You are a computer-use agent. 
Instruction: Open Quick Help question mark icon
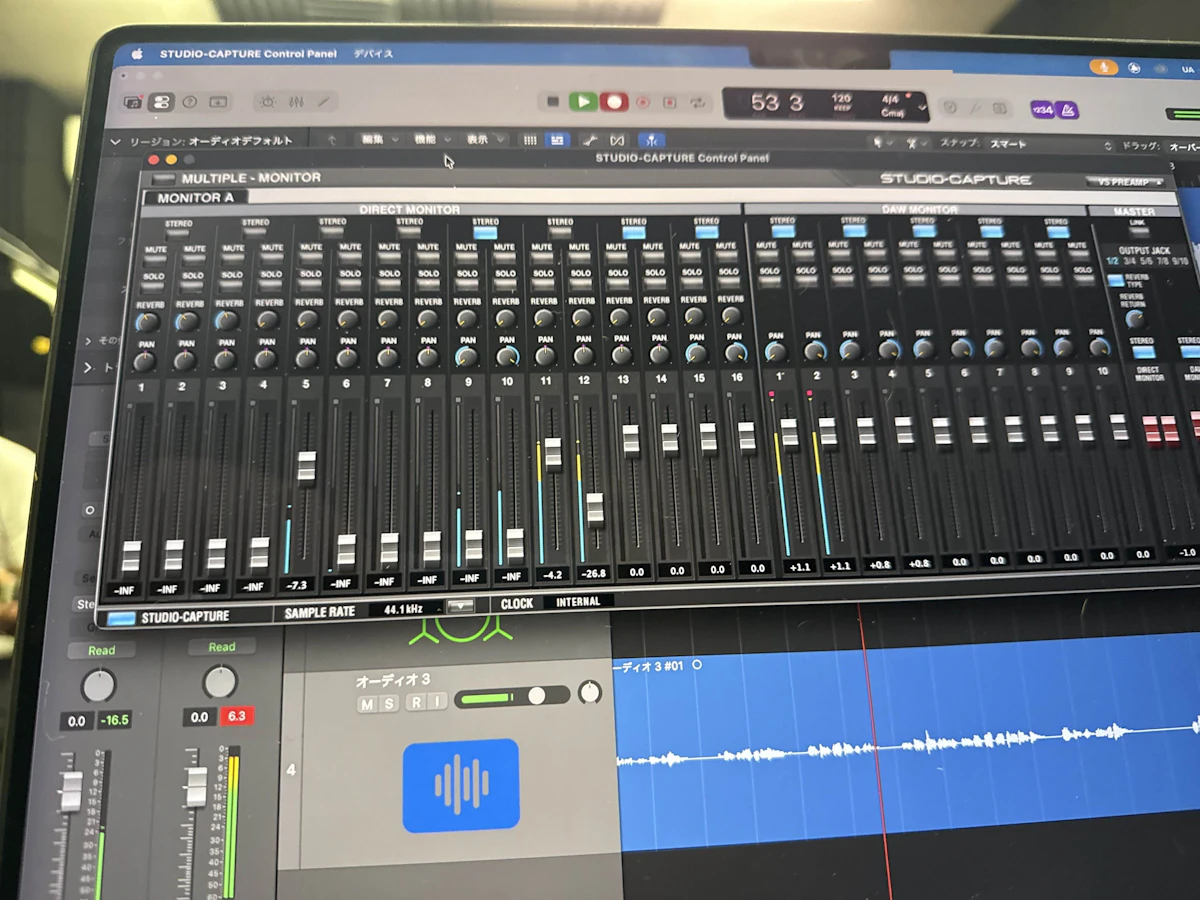[x=189, y=102]
